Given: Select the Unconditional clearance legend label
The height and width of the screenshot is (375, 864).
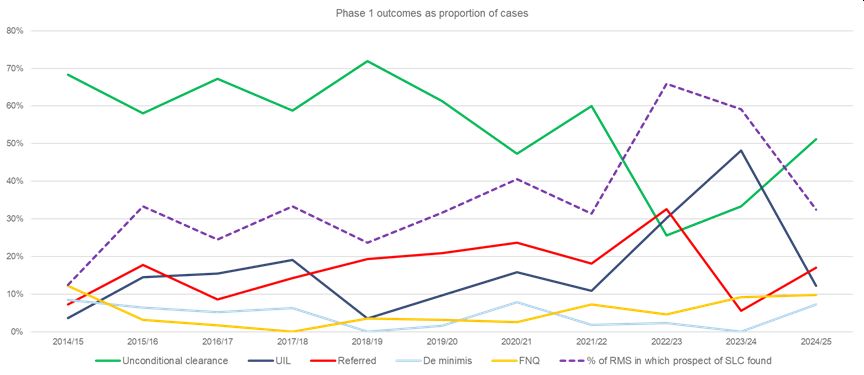Looking at the screenshot, I should tap(175, 361).
